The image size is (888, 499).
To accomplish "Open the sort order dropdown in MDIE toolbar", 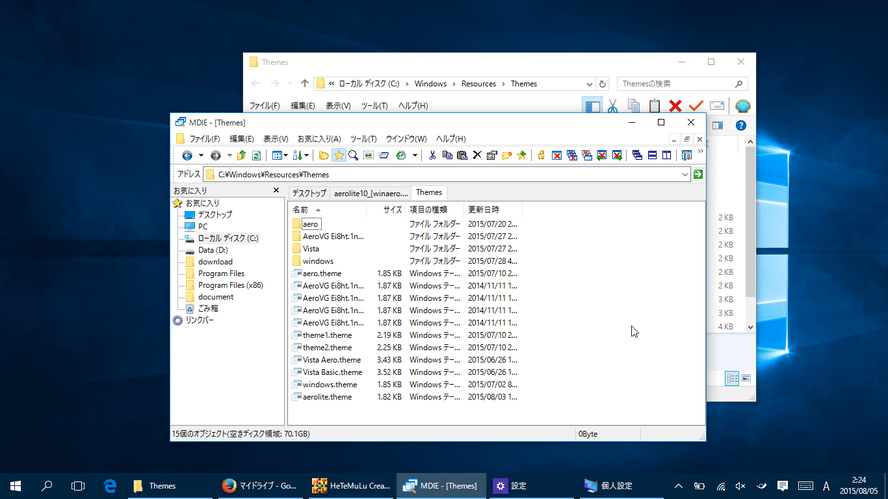I will (x=306, y=155).
